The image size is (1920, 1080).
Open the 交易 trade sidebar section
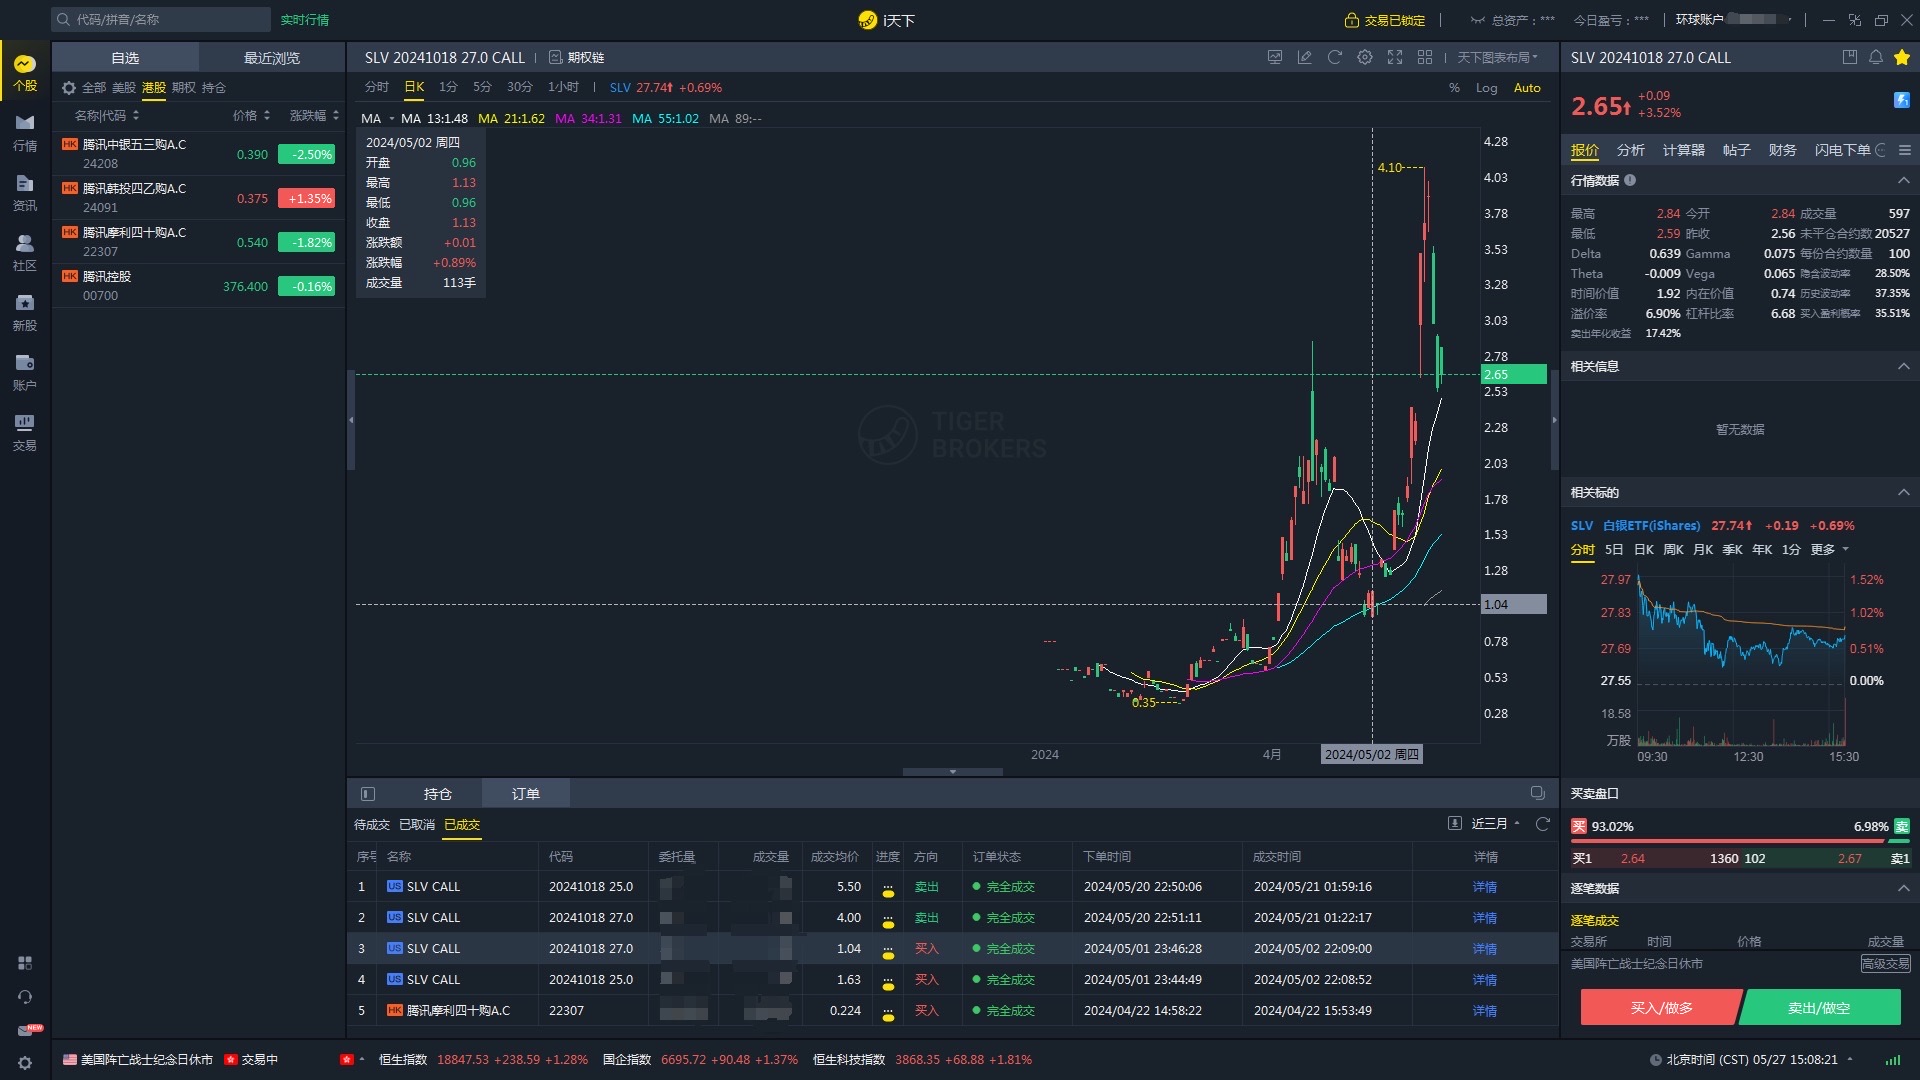tap(24, 433)
